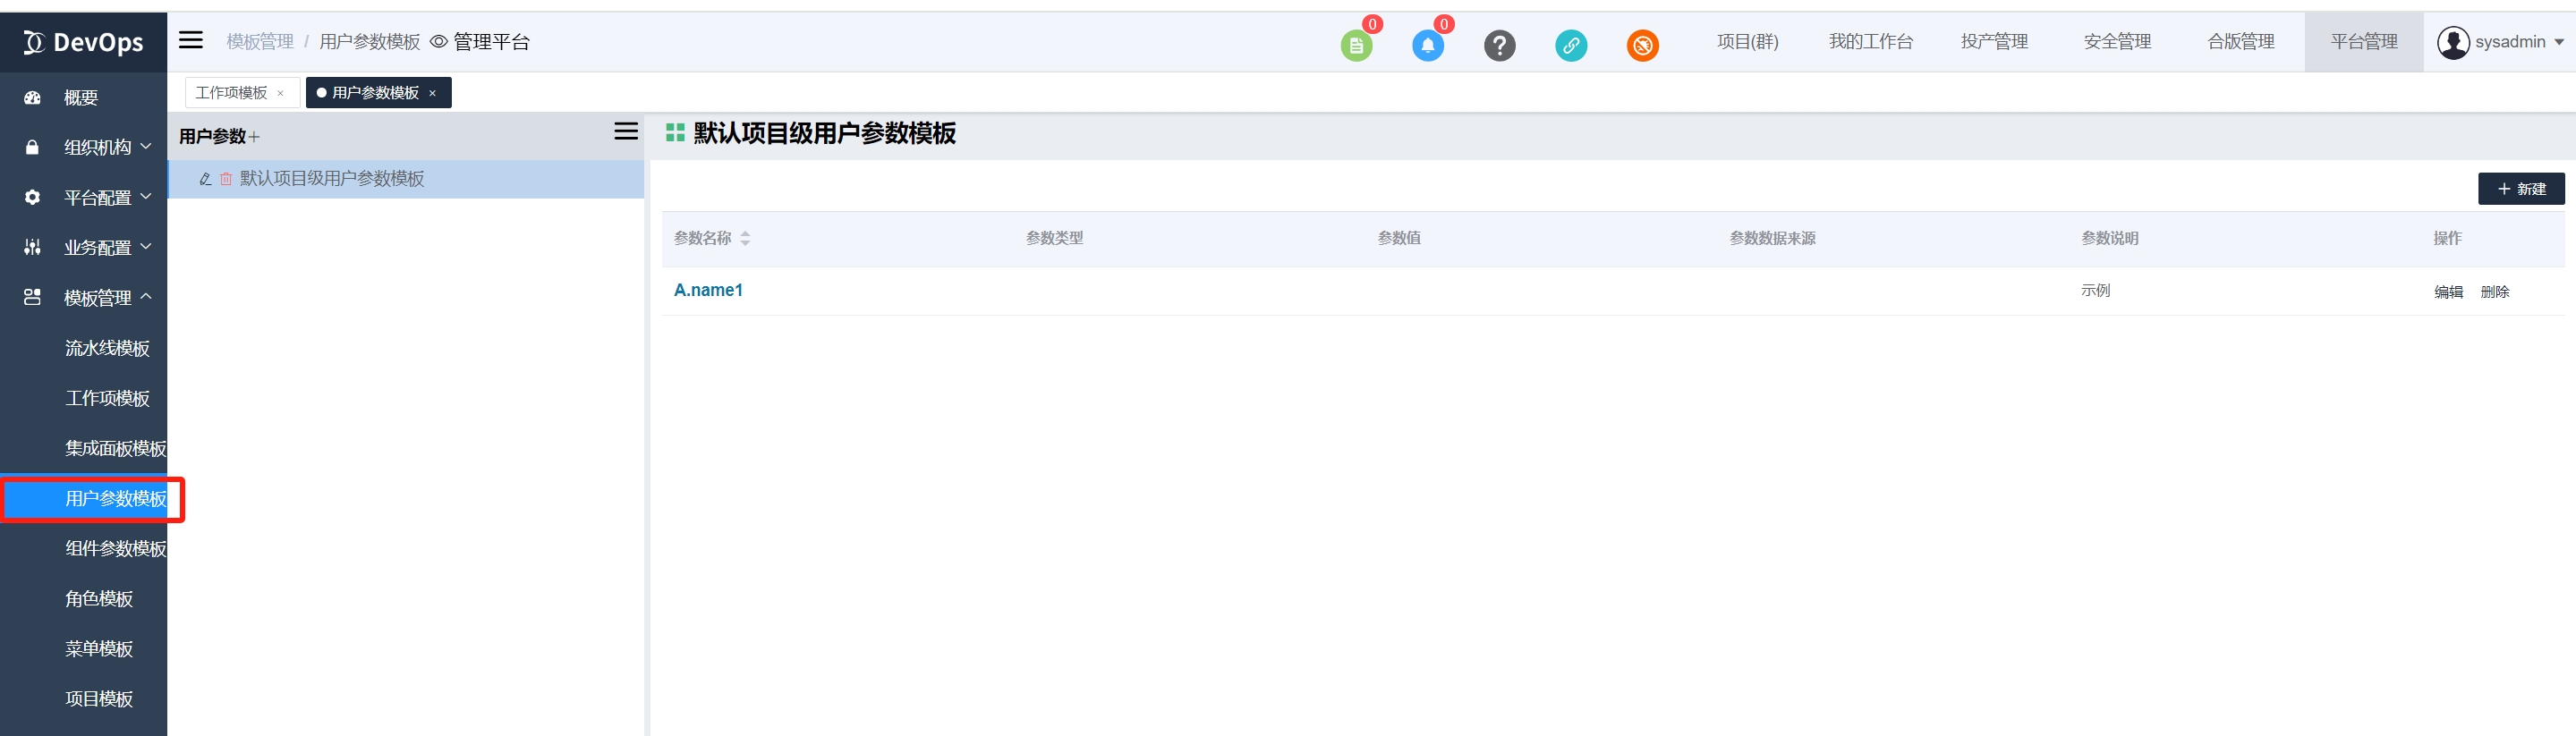This screenshot has height=736, width=2576.
Task: Click the 模板管理 breadcrumb
Action: [x=260, y=42]
